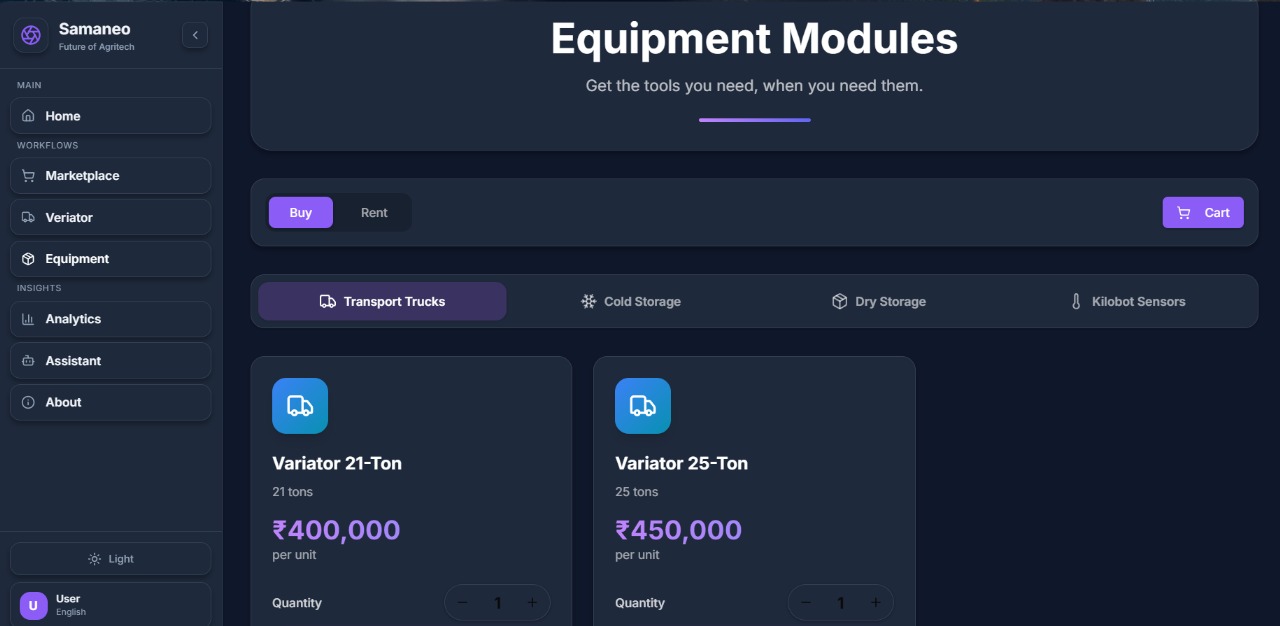Open the About page
Screen dimensions: 1280x626
[111, 402]
